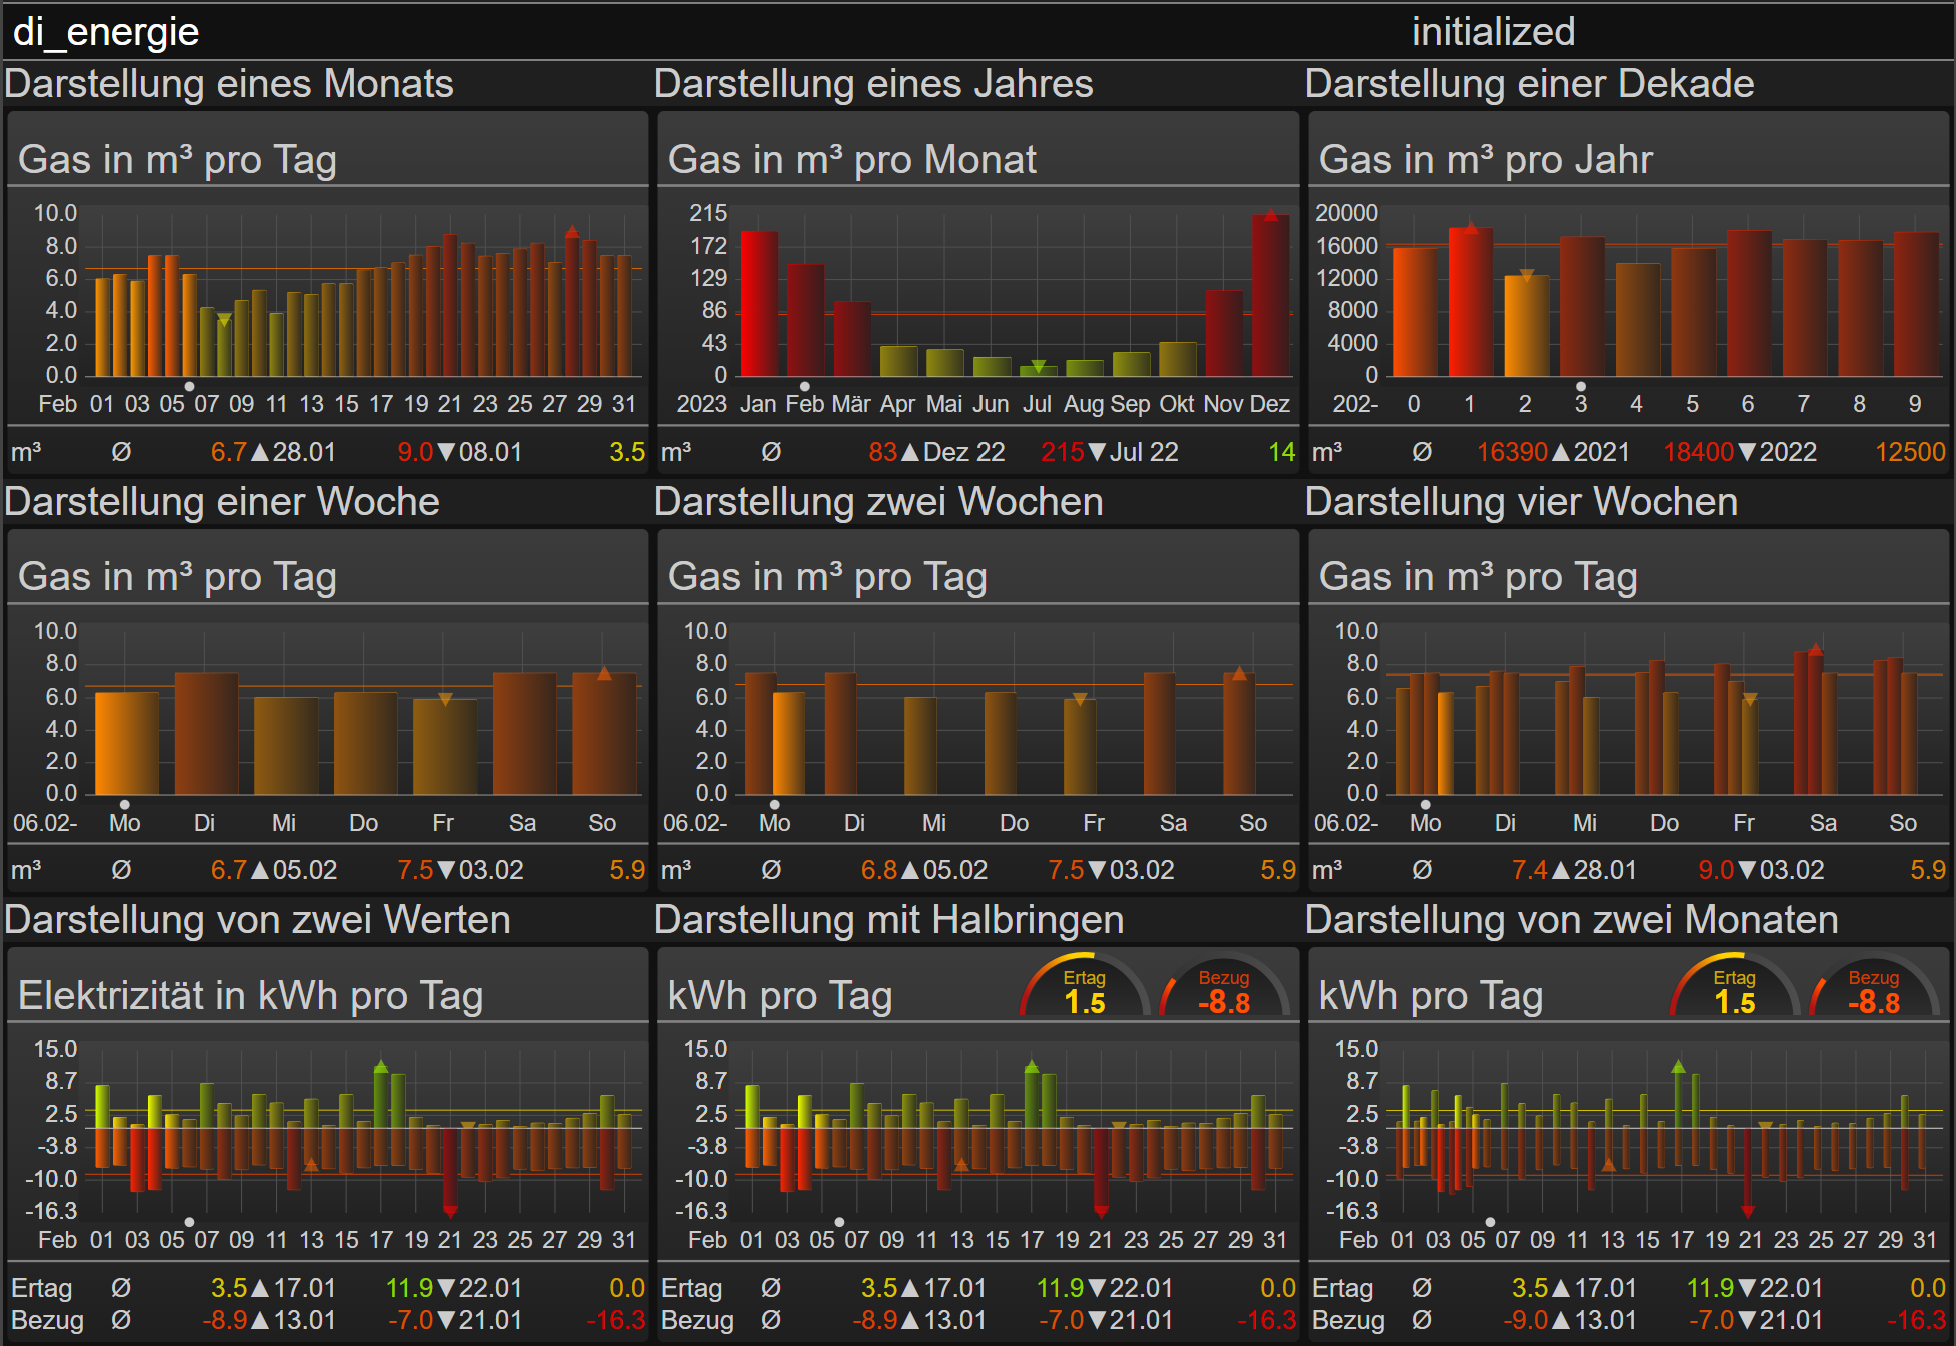Click the 18400 maximum value in decade footer
Screen dimensions: 1956x1346
tap(1698, 452)
